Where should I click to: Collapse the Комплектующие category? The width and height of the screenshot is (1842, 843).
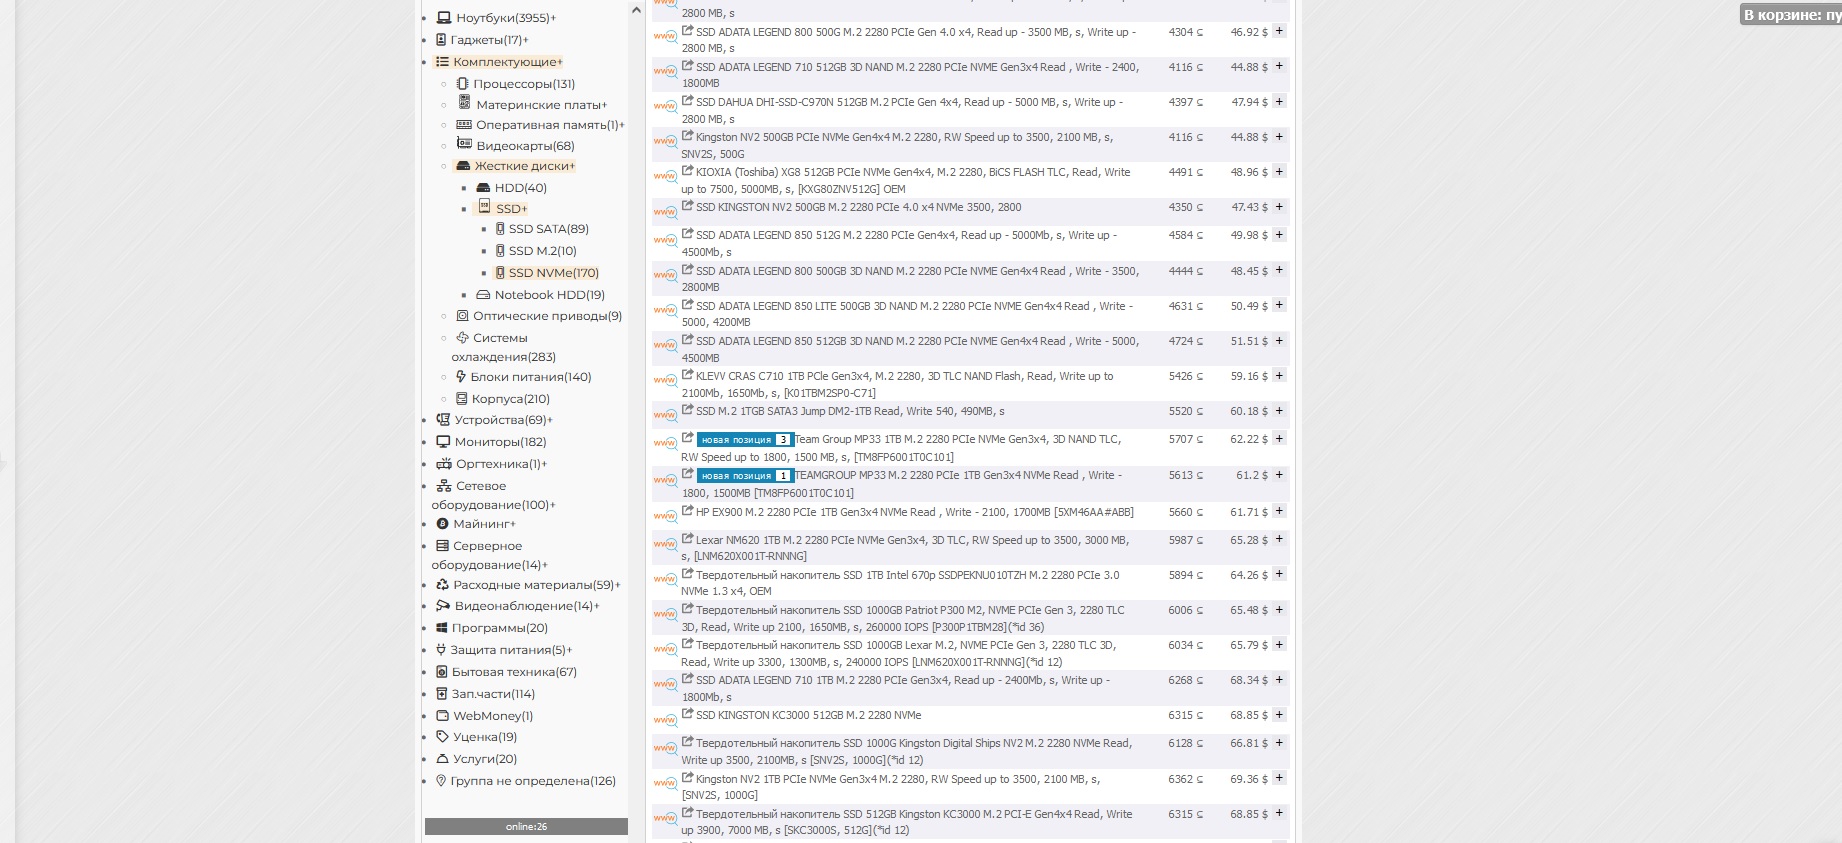click(x=507, y=62)
